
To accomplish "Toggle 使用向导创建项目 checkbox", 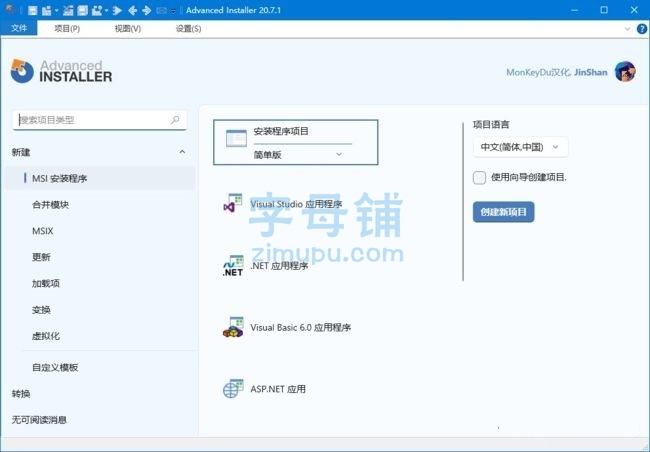I will coord(479,178).
